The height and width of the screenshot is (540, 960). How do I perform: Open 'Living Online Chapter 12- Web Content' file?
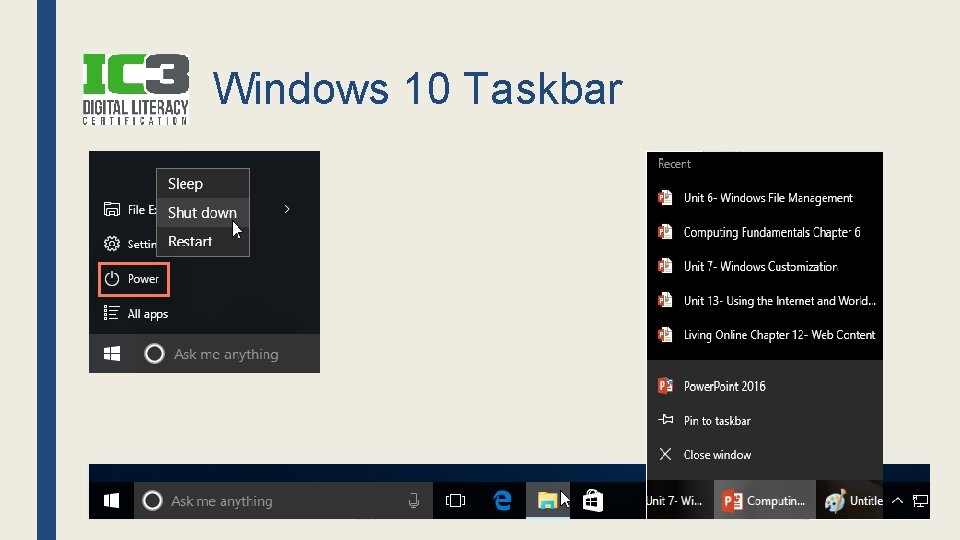tap(765, 335)
